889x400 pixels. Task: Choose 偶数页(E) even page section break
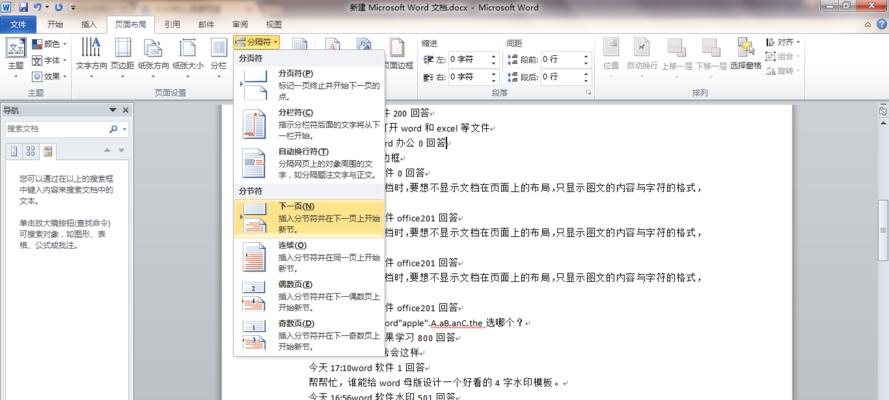pos(310,296)
